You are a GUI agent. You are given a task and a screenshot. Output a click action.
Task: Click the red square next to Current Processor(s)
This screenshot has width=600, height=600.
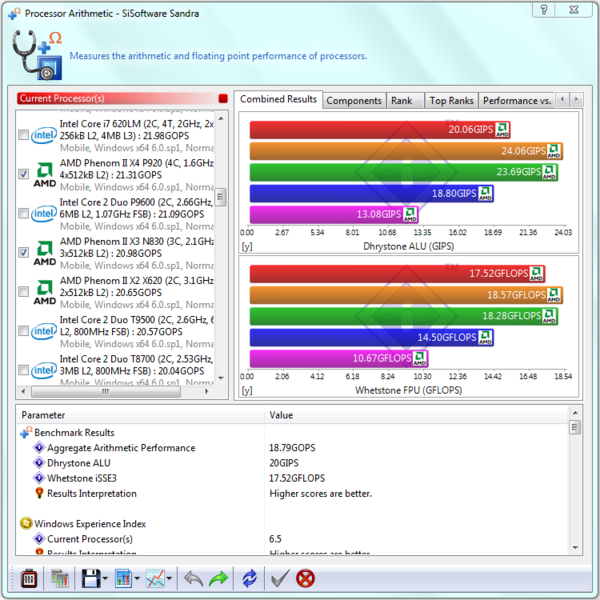[x=223, y=98]
